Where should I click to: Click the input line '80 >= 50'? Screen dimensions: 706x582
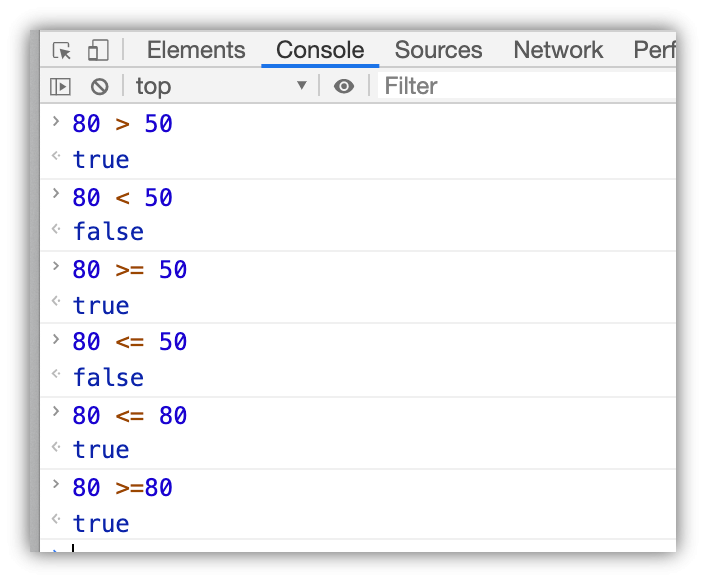pos(129,270)
